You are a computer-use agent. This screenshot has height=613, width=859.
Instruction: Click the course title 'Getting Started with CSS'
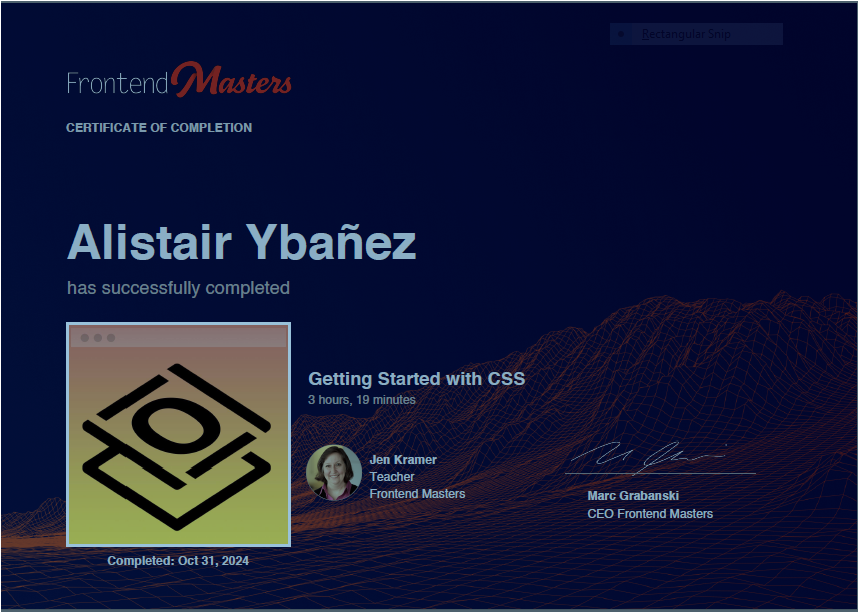416,379
